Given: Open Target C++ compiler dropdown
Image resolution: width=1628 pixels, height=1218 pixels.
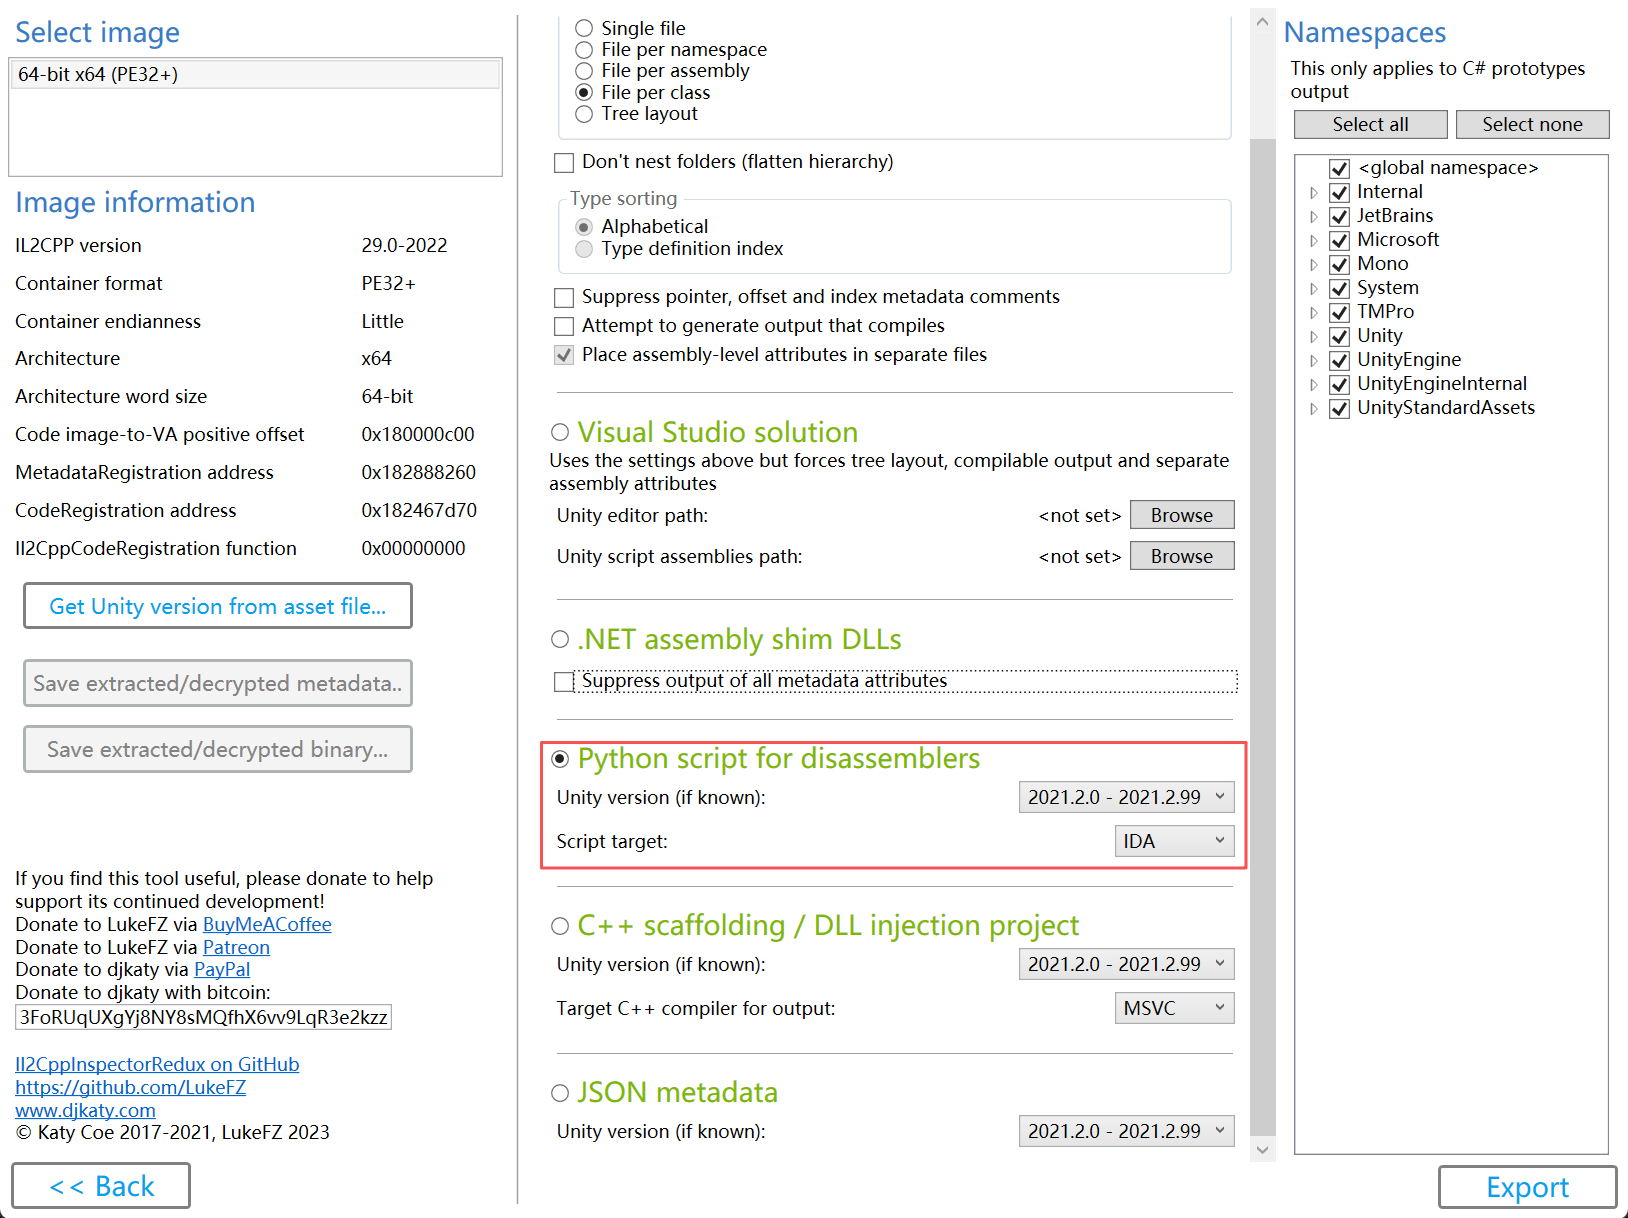Looking at the screenshot, I should (x=1174, y=1008).
